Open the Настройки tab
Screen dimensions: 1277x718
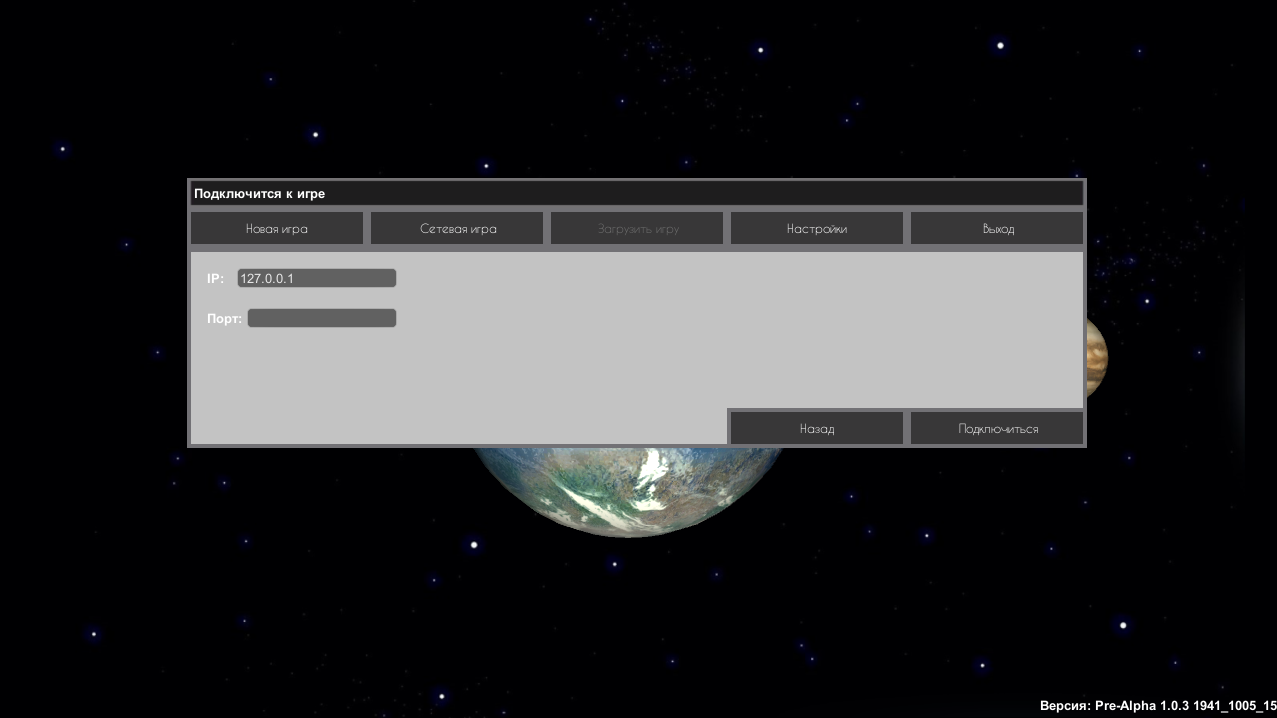[817, 228]
